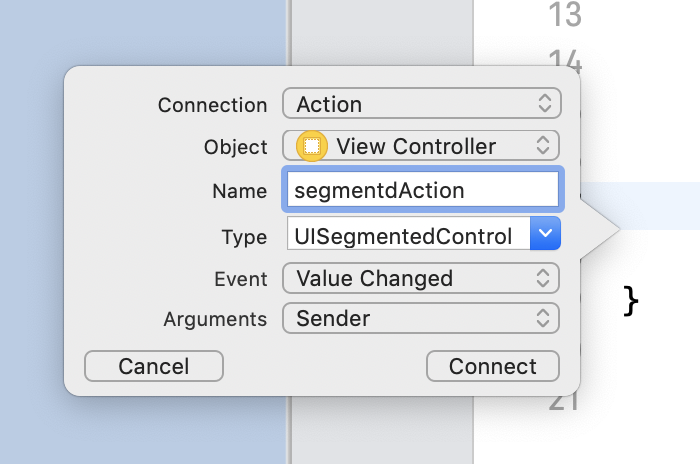Click line number 21 in gutter
The height and width of the screenshot is (464, 700).
565,402
